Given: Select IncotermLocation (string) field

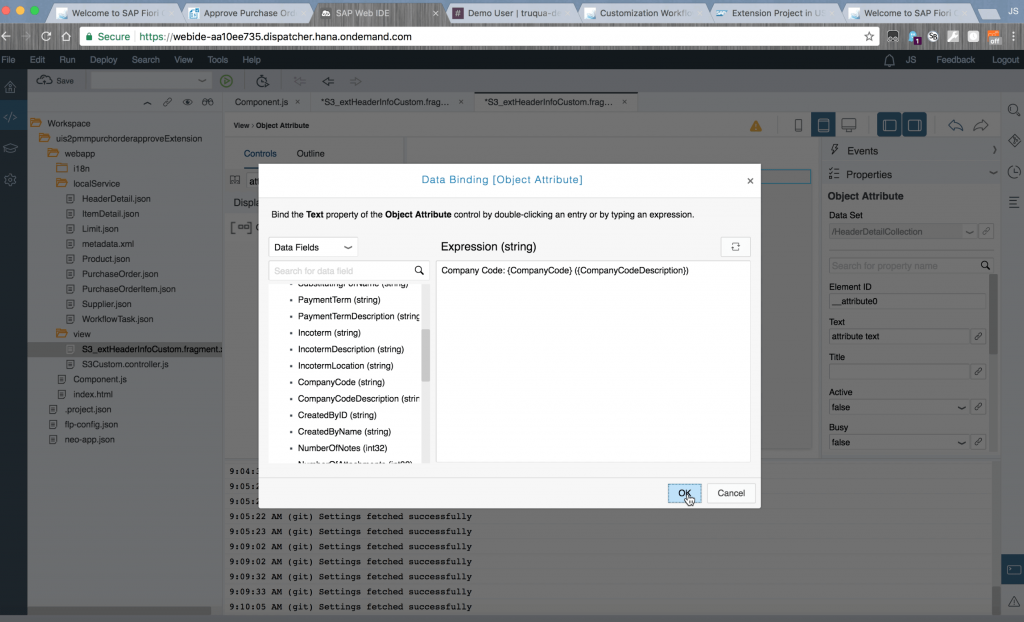Looking at the screenshot, I should coord(345,366).
